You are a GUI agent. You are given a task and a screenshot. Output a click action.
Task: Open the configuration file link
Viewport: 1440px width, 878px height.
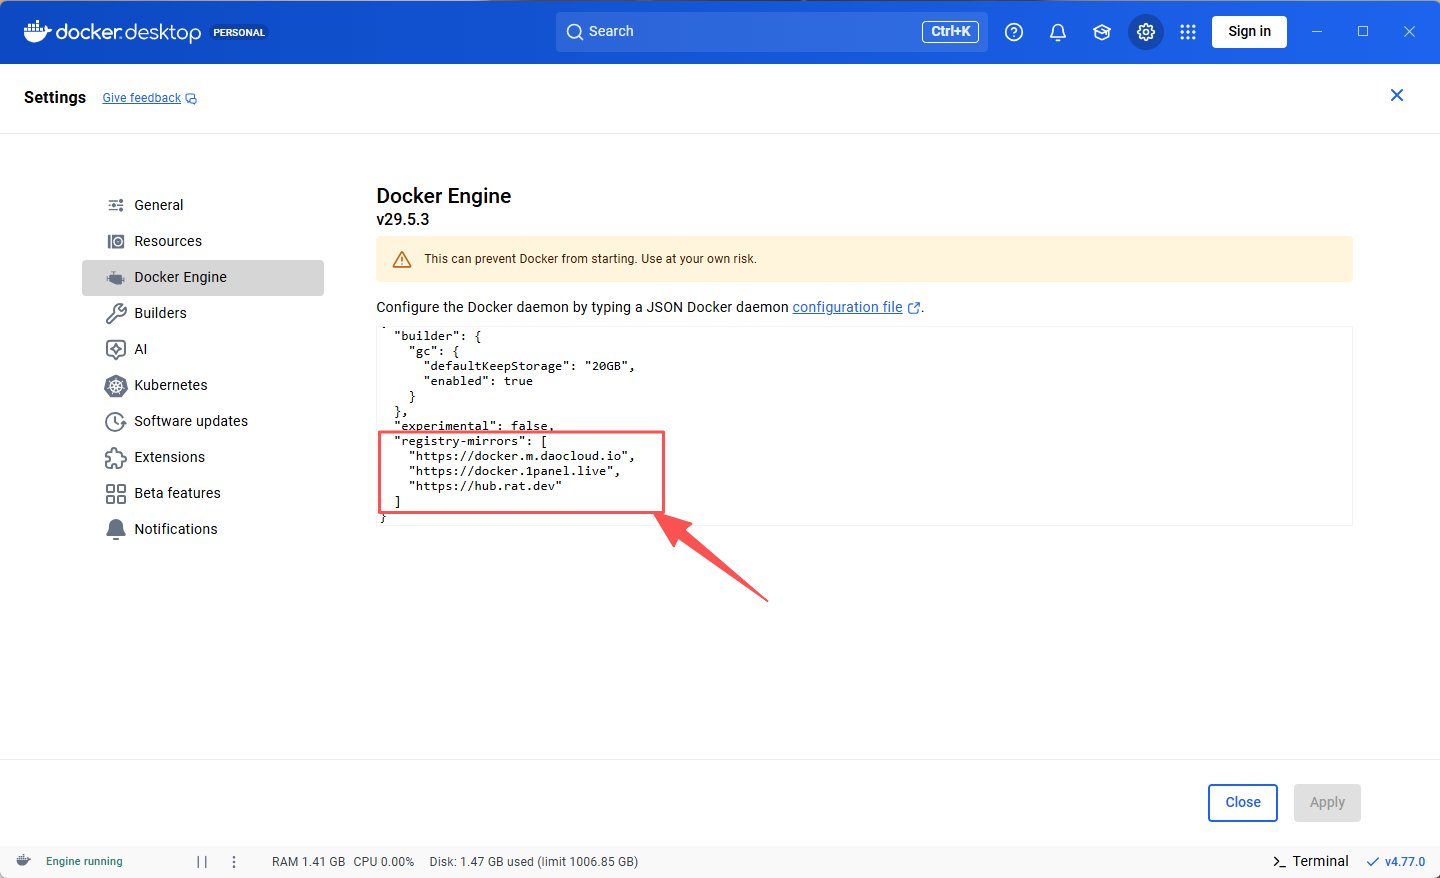click(x=847, y=307)
